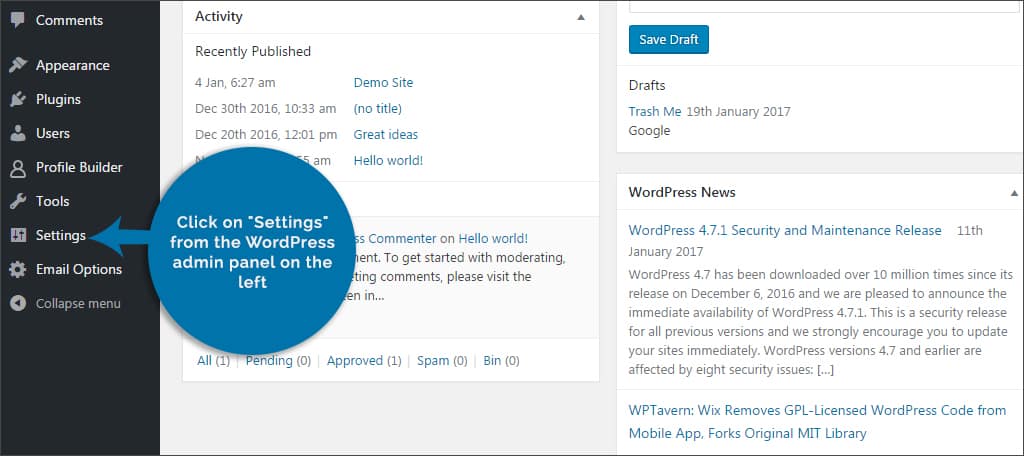Open the Hello world! recently published link
Viewport: 1024px width, 456px height.
(388, 160)
